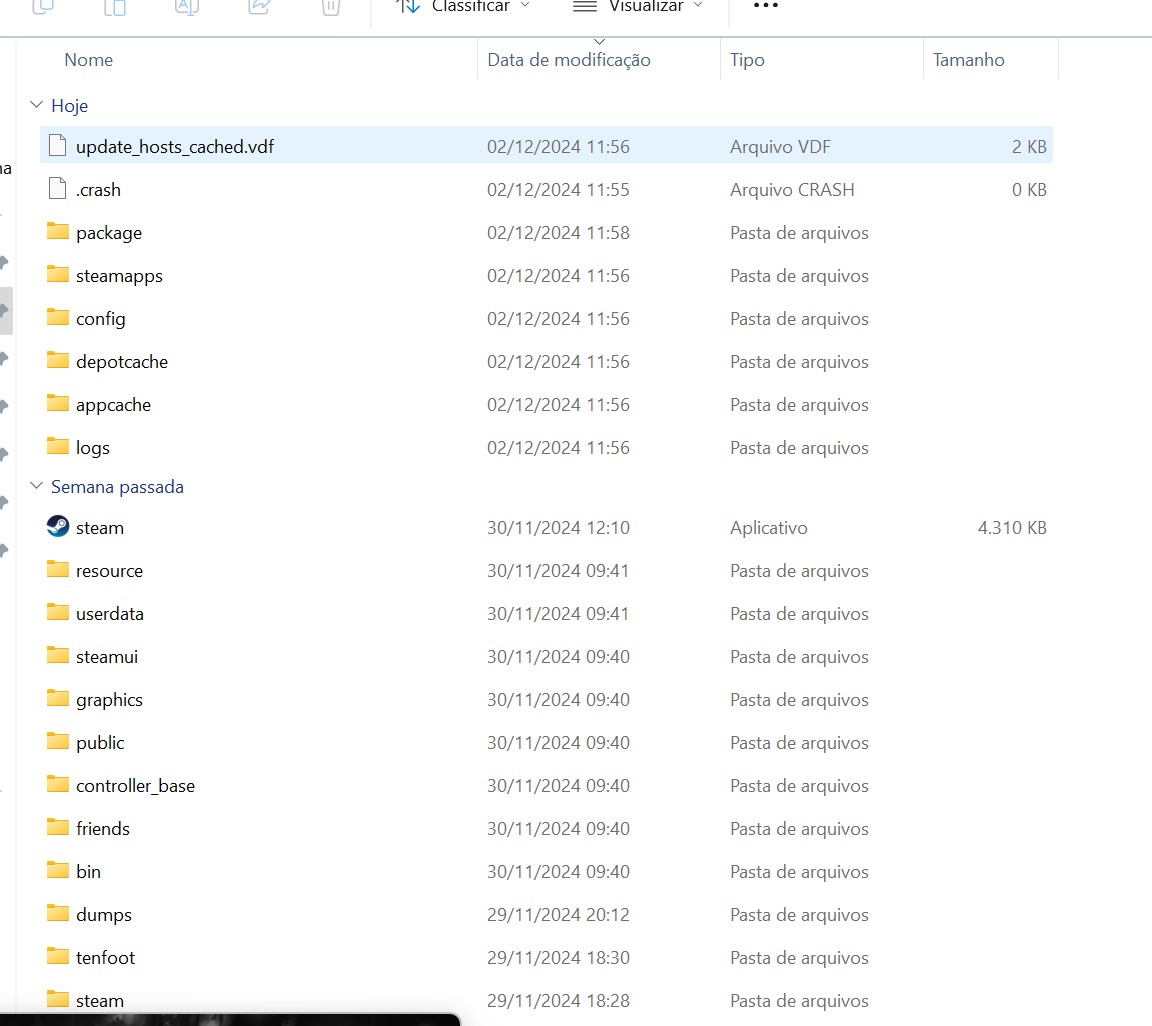Click the steamapps folder icon
Viewport: 1152px width, 1026px height.
point(58,276)
